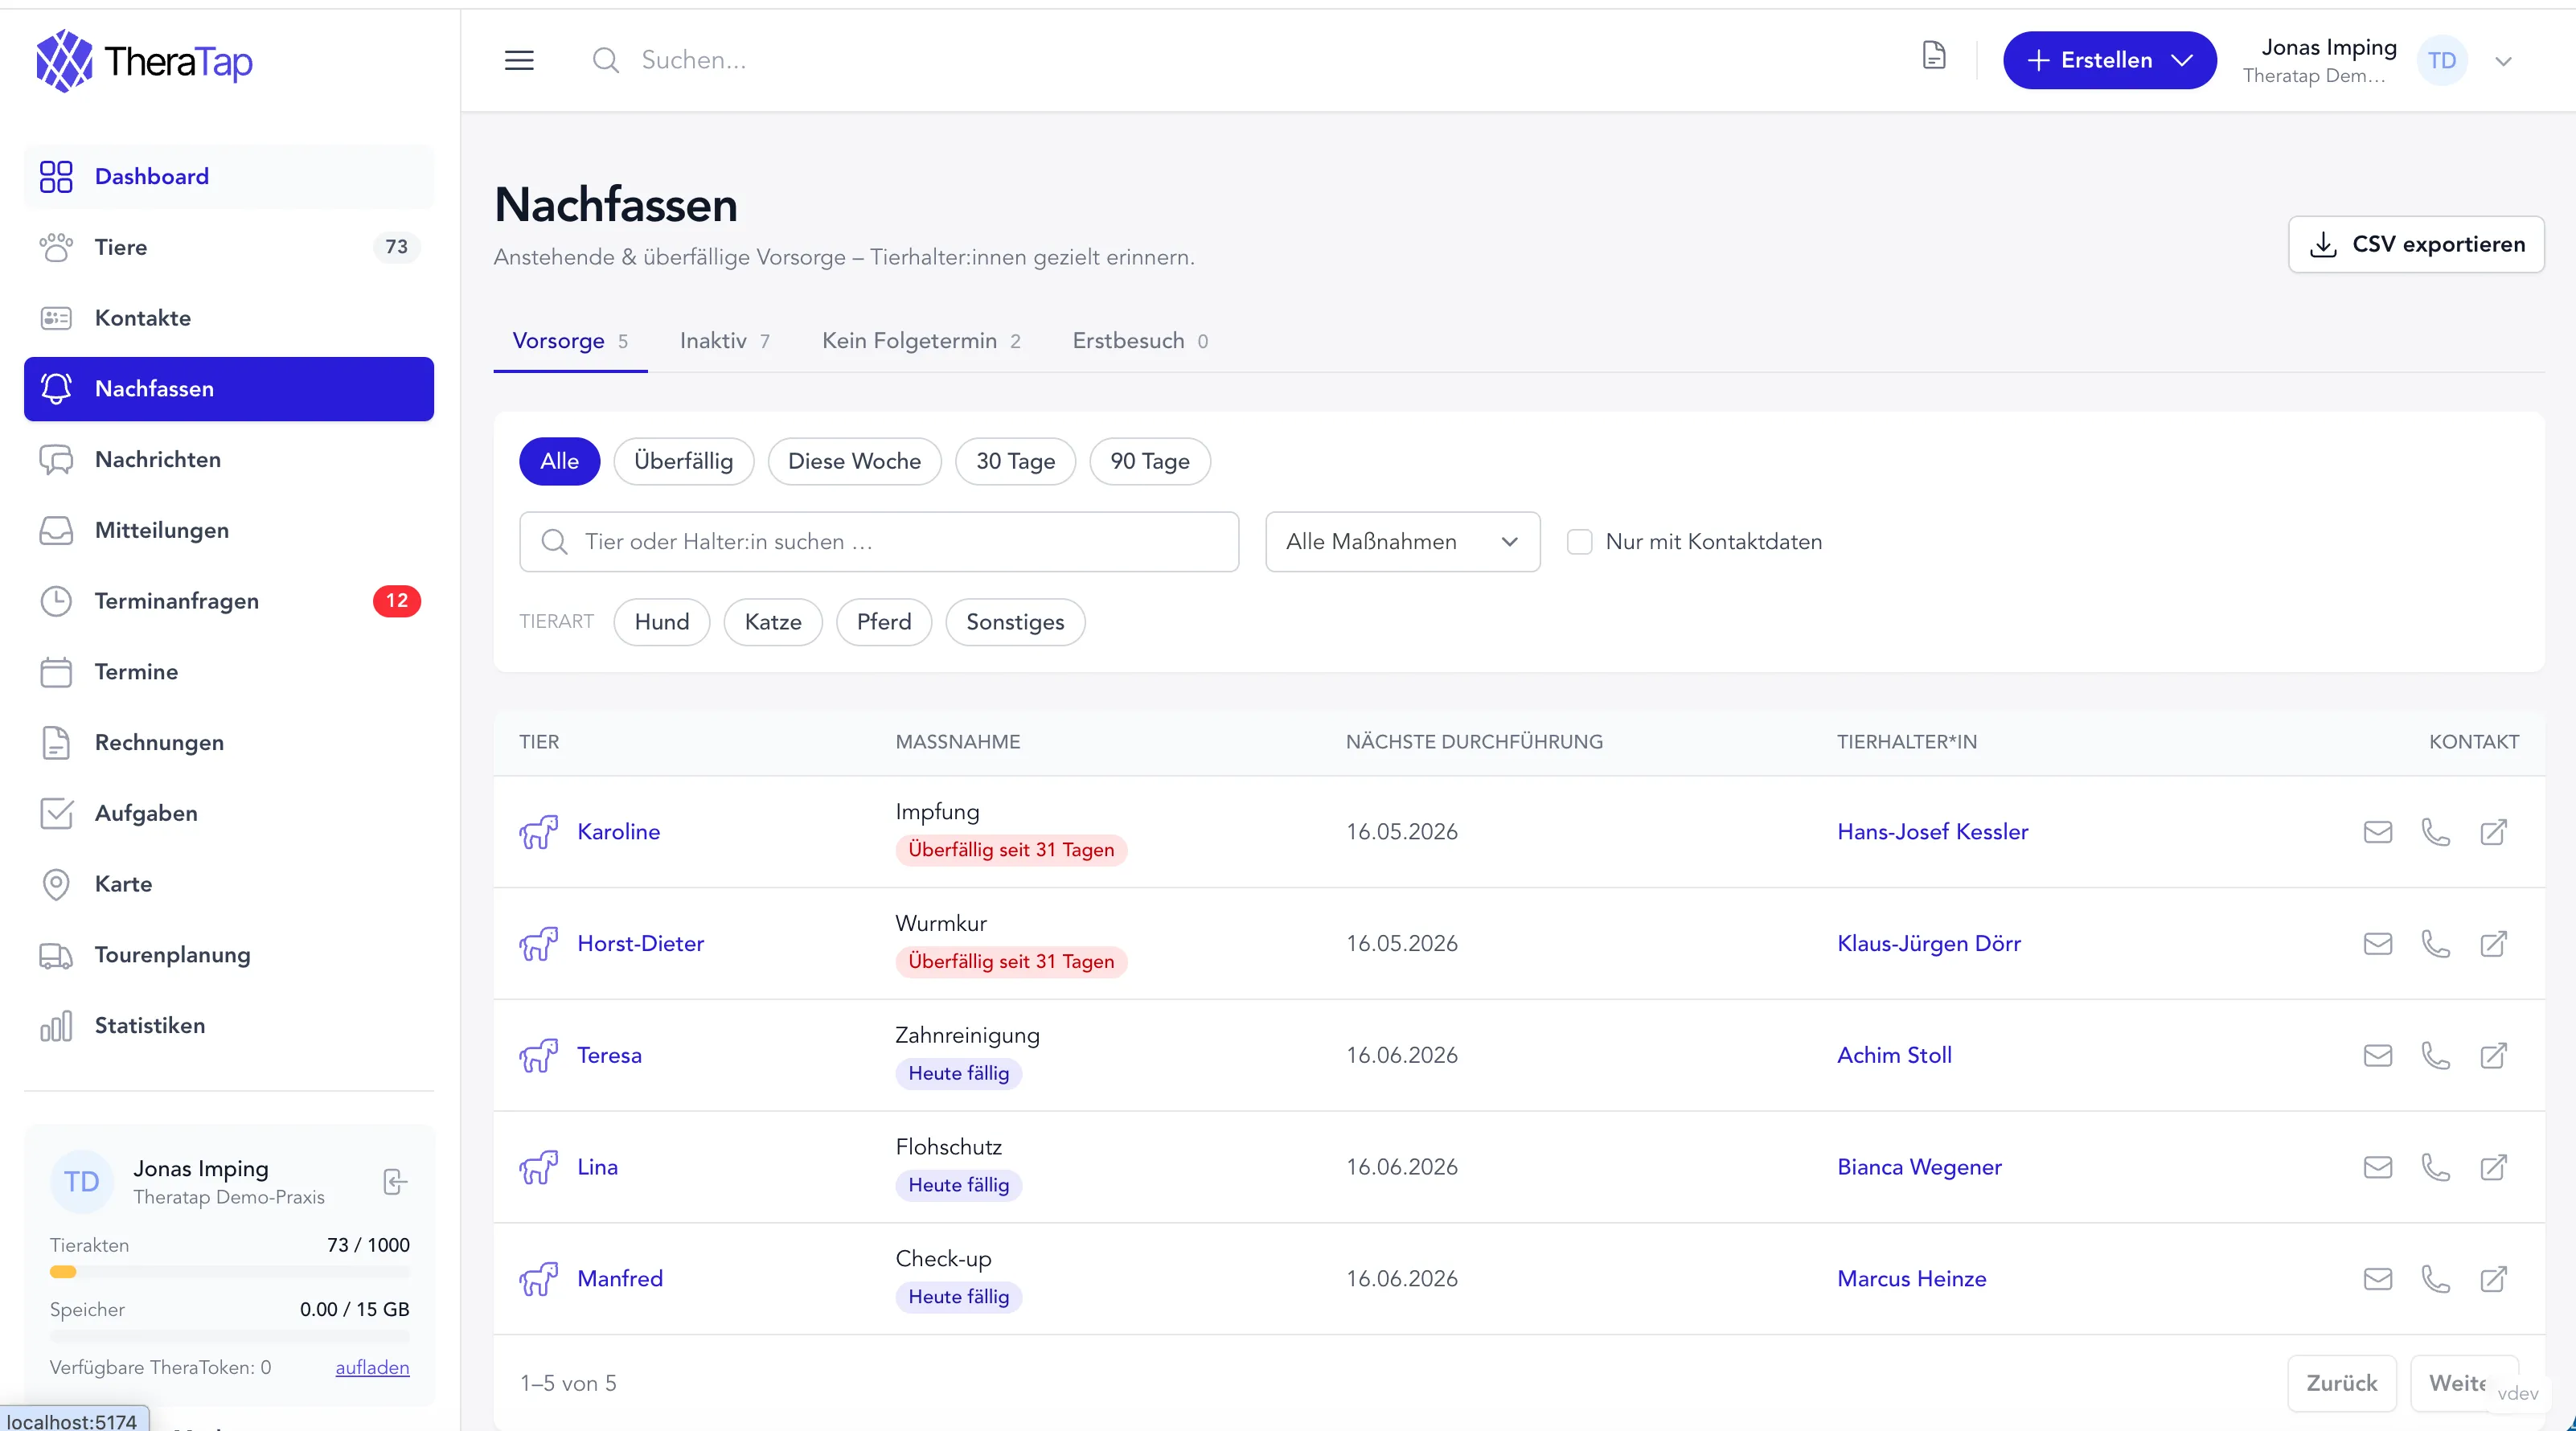Click the aufladen link
The width and height of the screenshot is (2576, 1431).
[x=372, y=1368]
